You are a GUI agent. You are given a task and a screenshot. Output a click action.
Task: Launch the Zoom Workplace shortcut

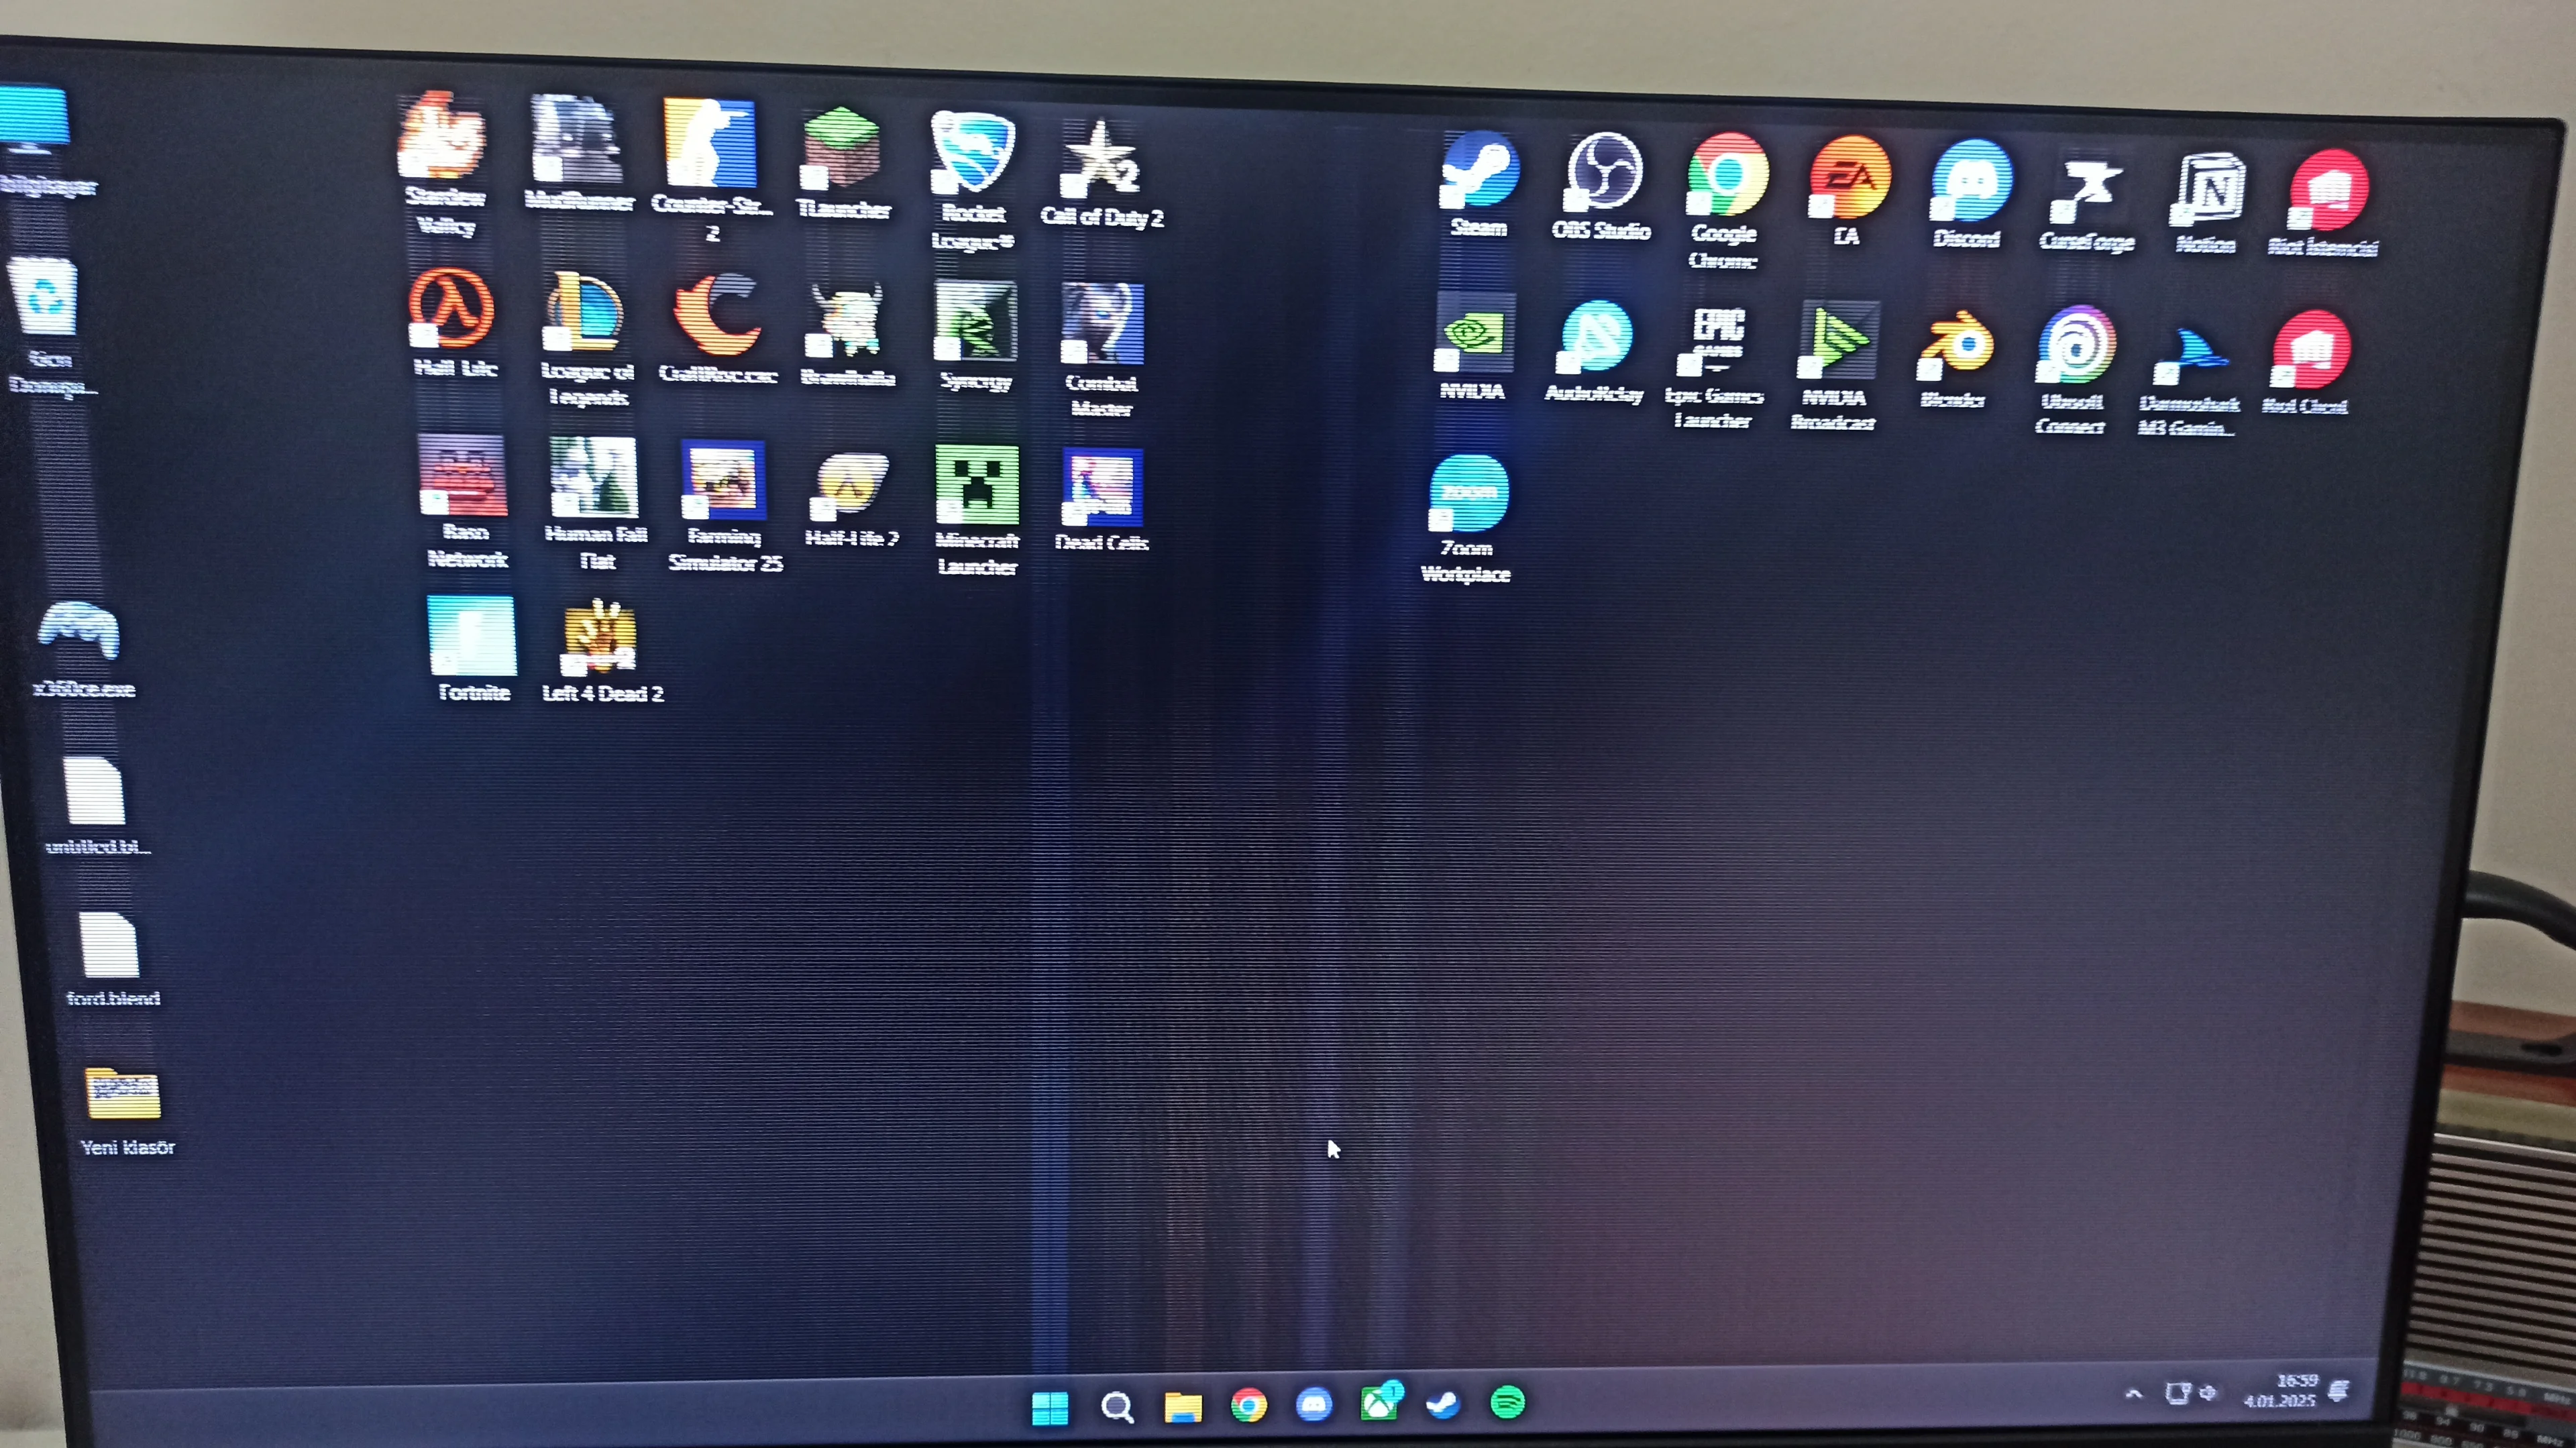point(1468,493)
